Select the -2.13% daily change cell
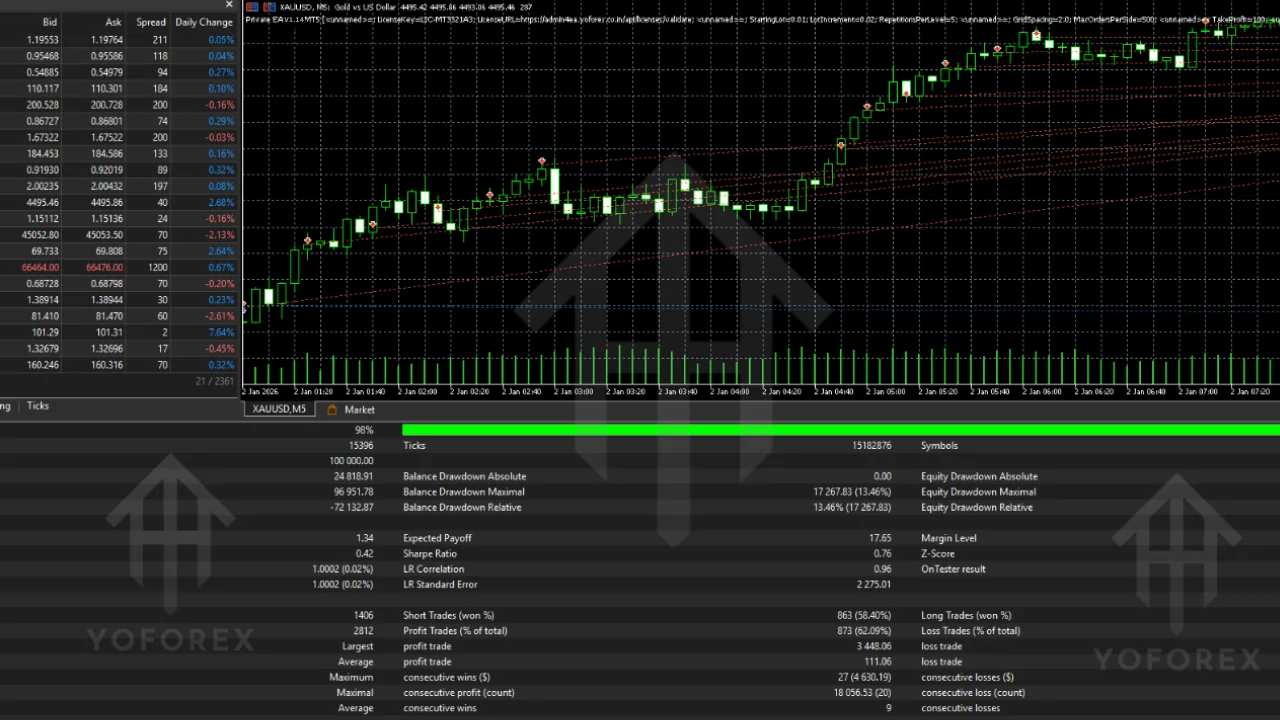 click(x=220, y=235)
